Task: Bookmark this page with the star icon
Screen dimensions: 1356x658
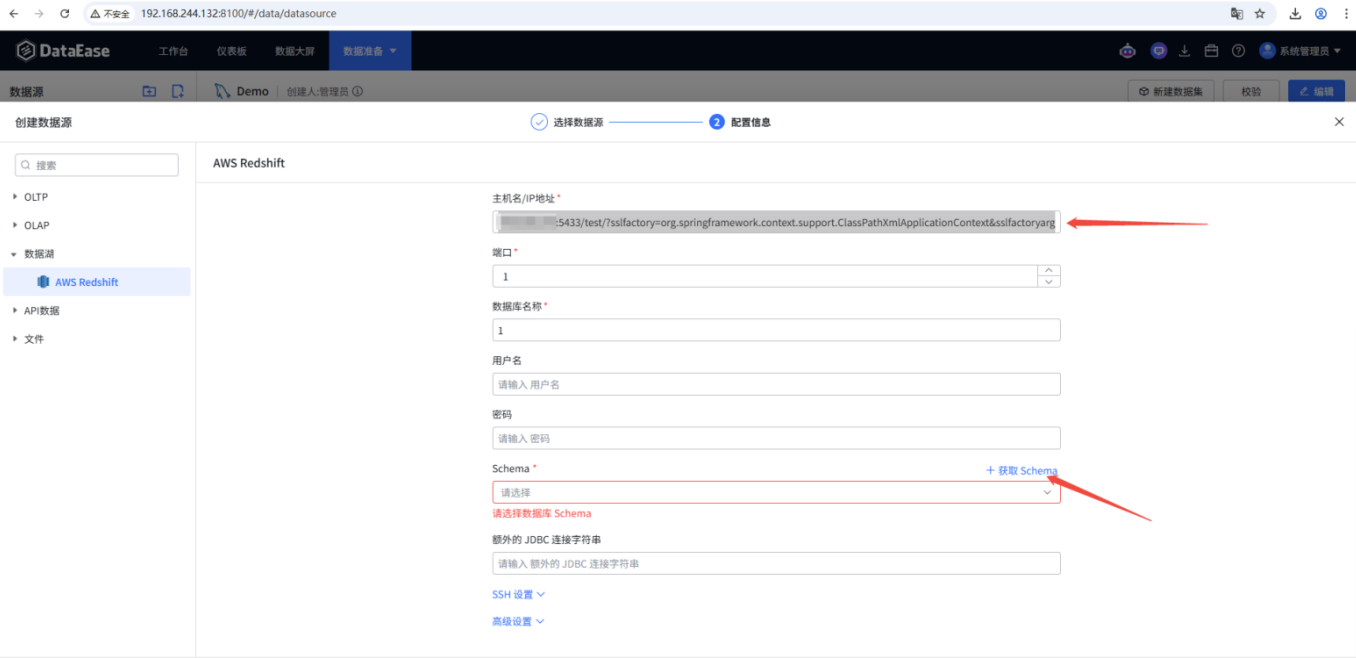Action: [1260, 14]
